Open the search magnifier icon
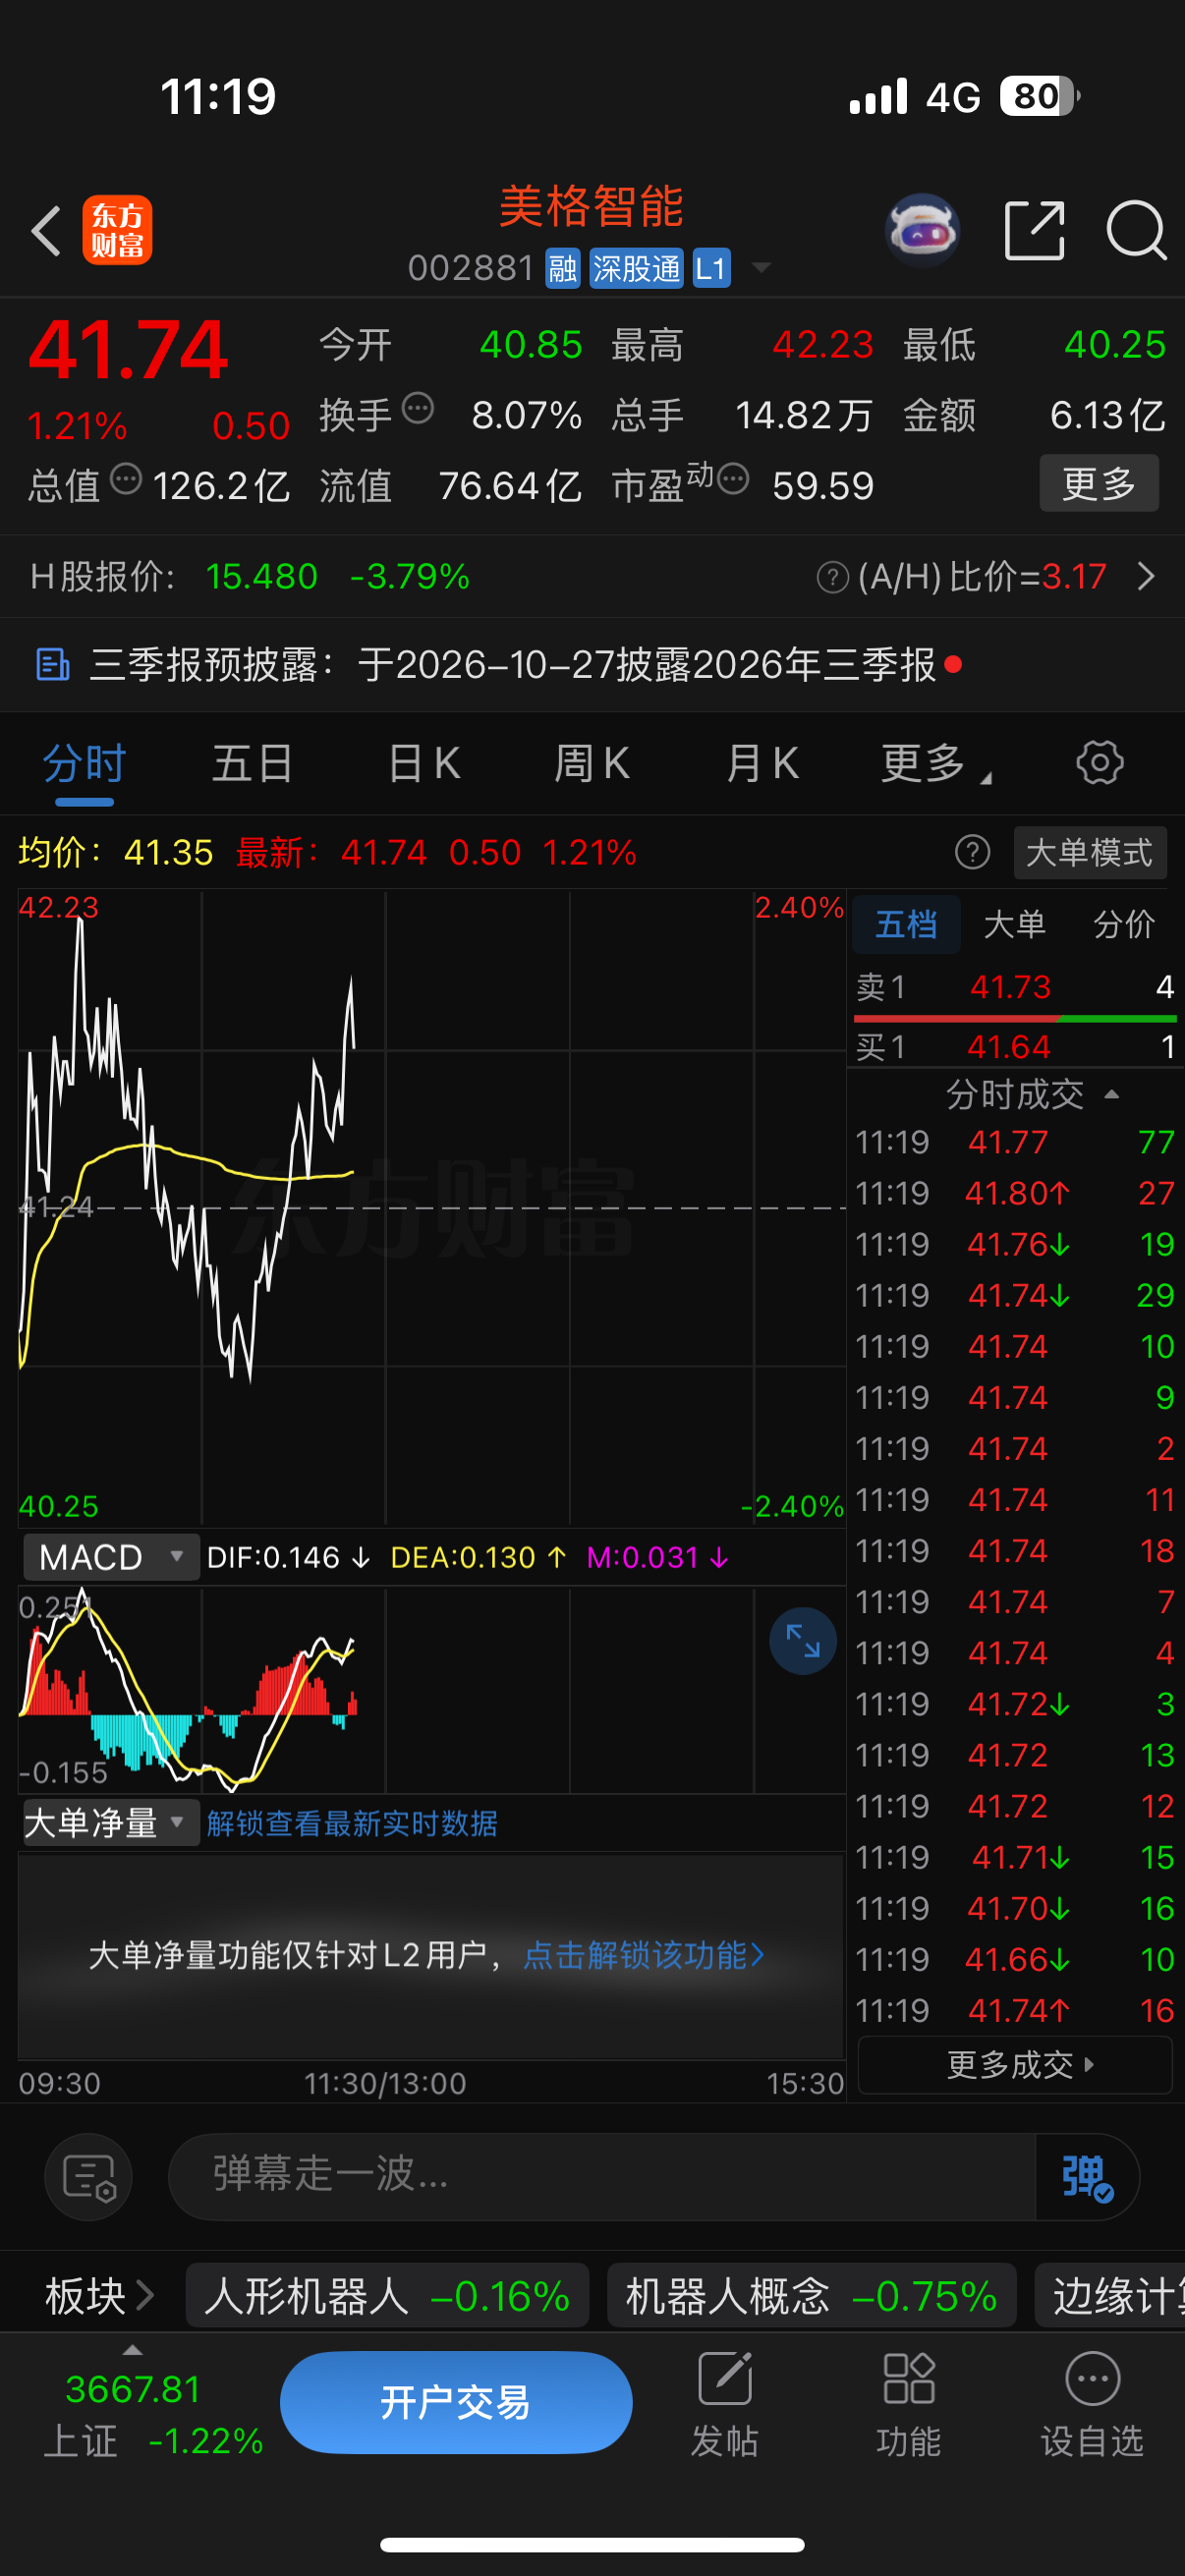This screenshot has width=1185, height=2576. pos(1136,231)
